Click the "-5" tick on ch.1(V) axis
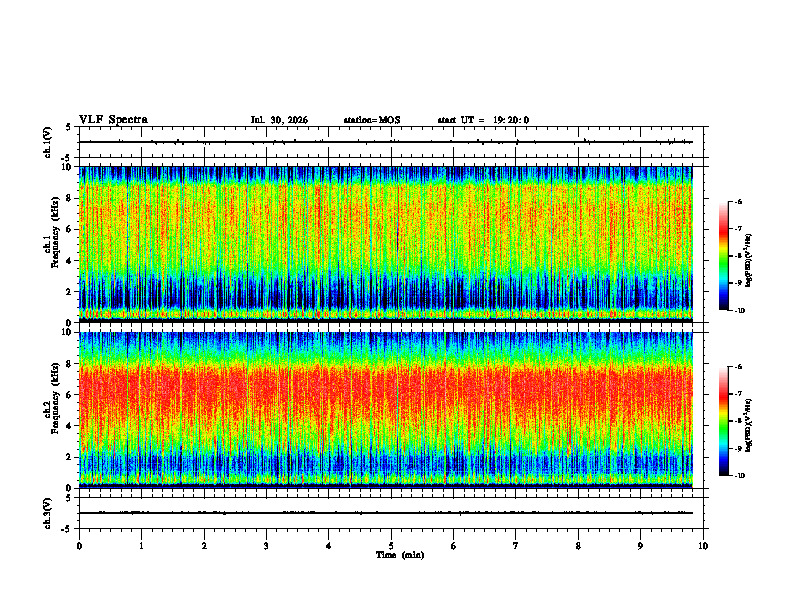The width and height of the screenshot is (792, 612). coord(67,158)
